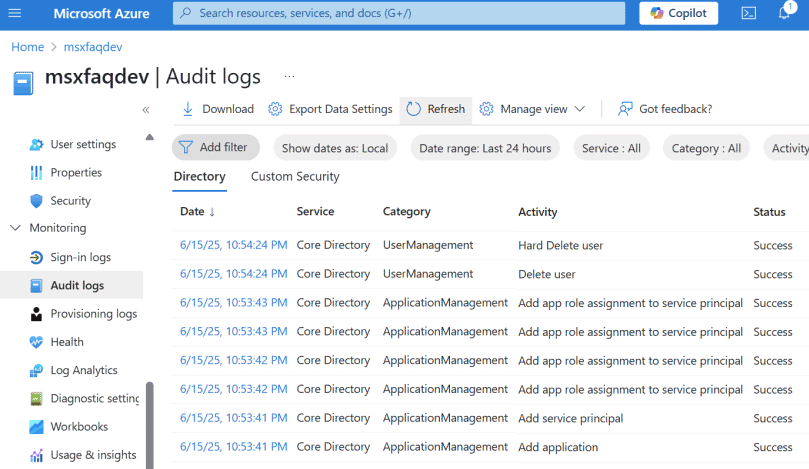
Task: Click the Health heart icon
Action: pos(36,342)
